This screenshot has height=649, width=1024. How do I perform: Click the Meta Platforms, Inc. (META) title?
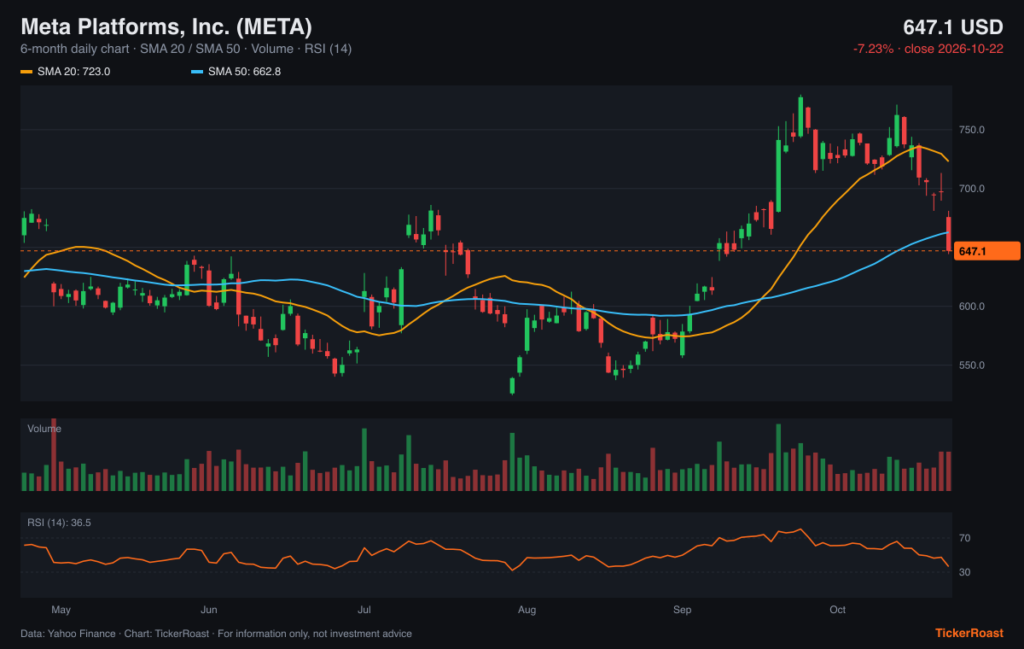(167, 27)
